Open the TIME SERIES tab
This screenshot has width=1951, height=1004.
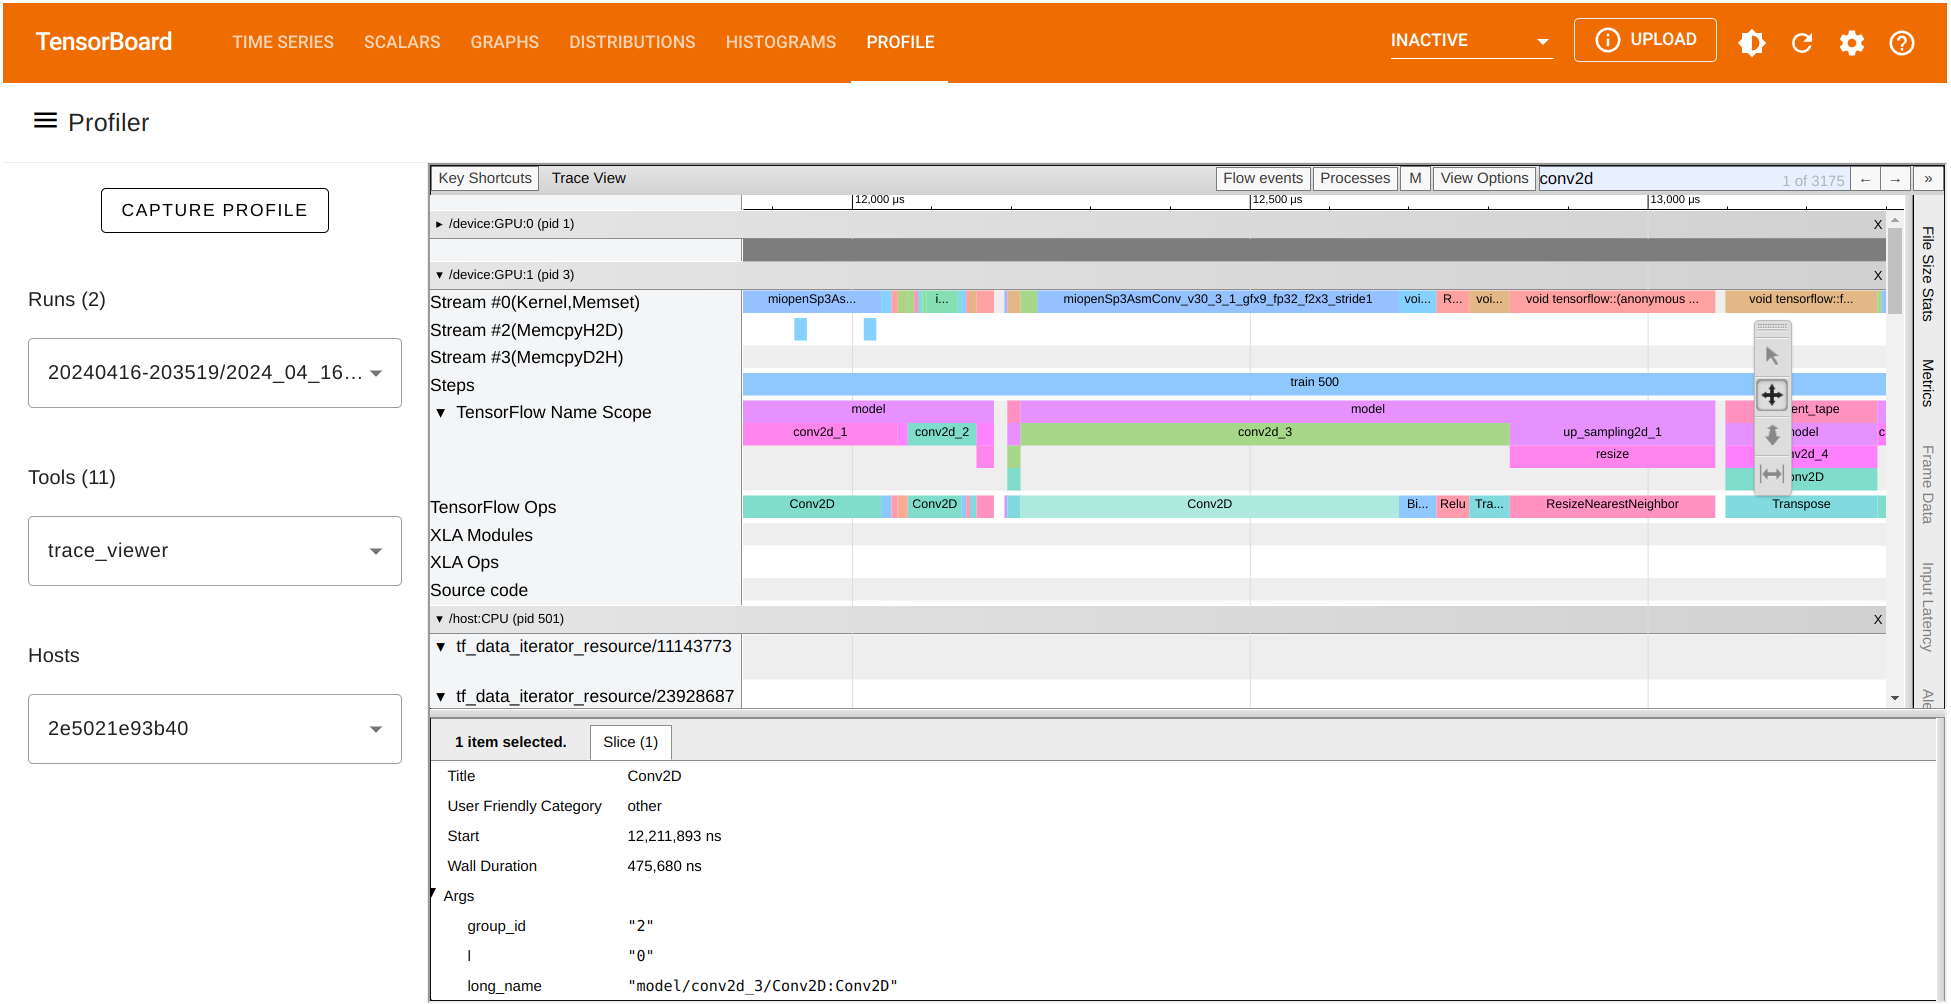[x=283, y=42]
